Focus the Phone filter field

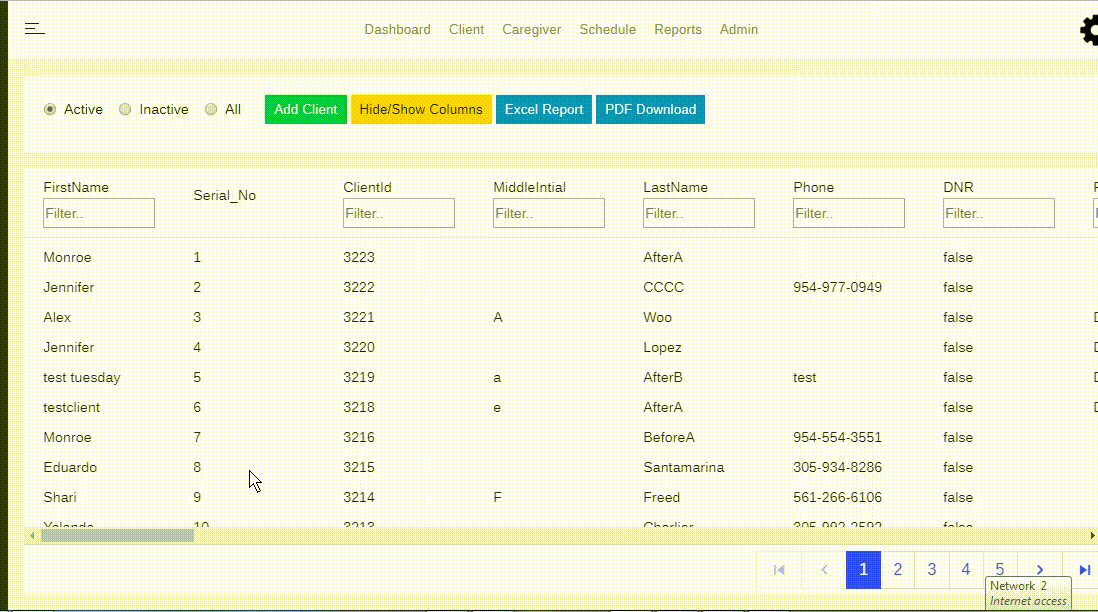click(849, 213)
